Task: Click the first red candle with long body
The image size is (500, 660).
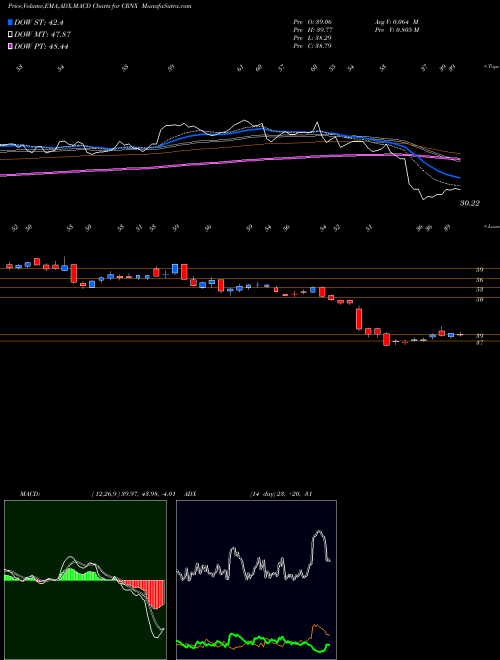Action: click(74, 273)
